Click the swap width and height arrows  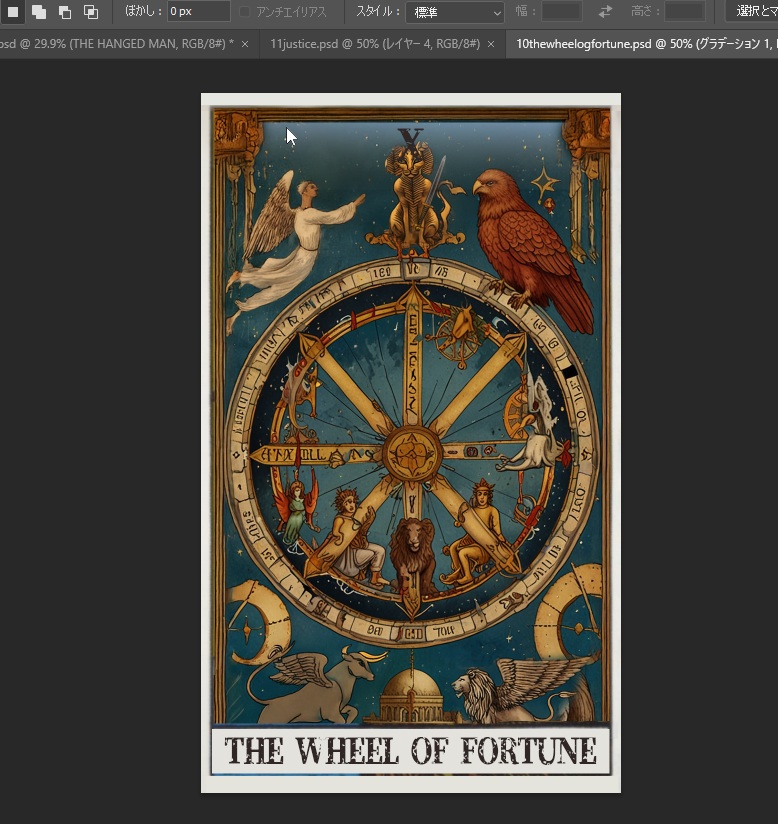[x=605, y=12]
